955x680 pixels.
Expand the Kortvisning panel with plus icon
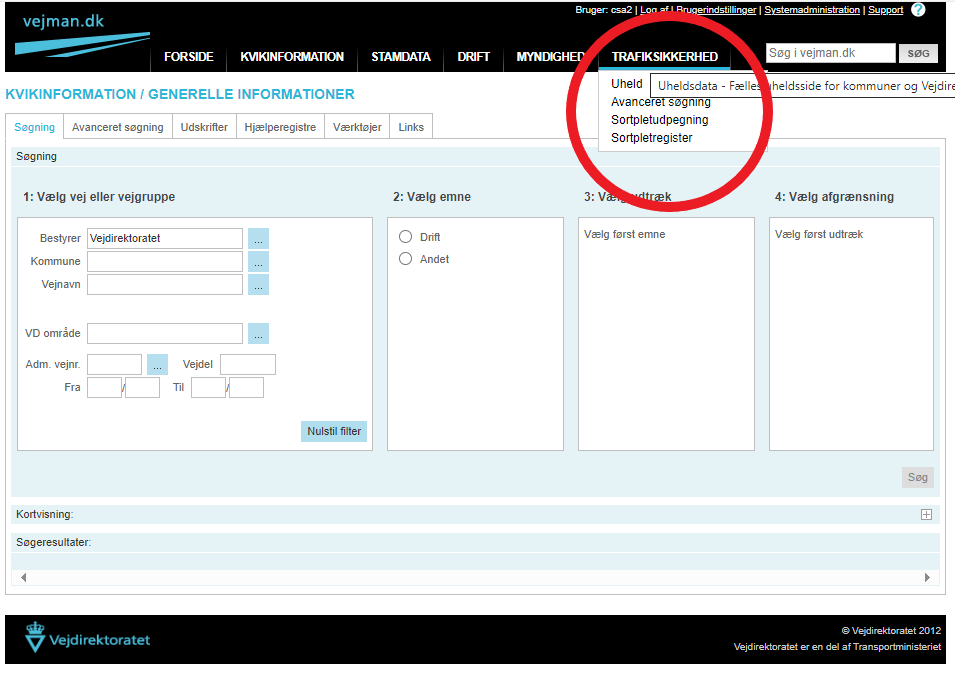tap(926, 515)
